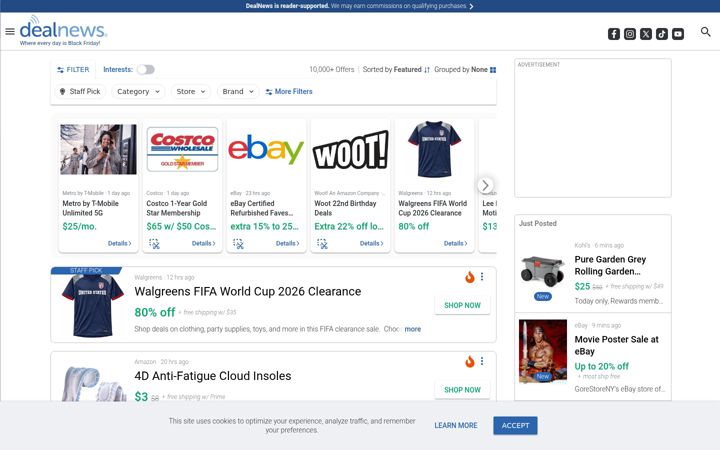Click flame hotness icon on Walgreens FIFA deal
The width and height of the screenshot is (720, 450).
pyautogui.click(x=469, y=277)
